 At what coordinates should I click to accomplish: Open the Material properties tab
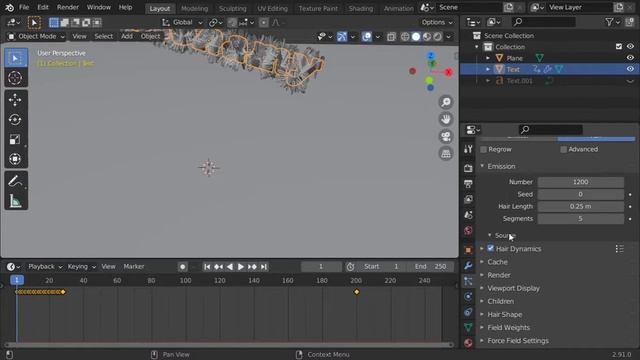468,342
